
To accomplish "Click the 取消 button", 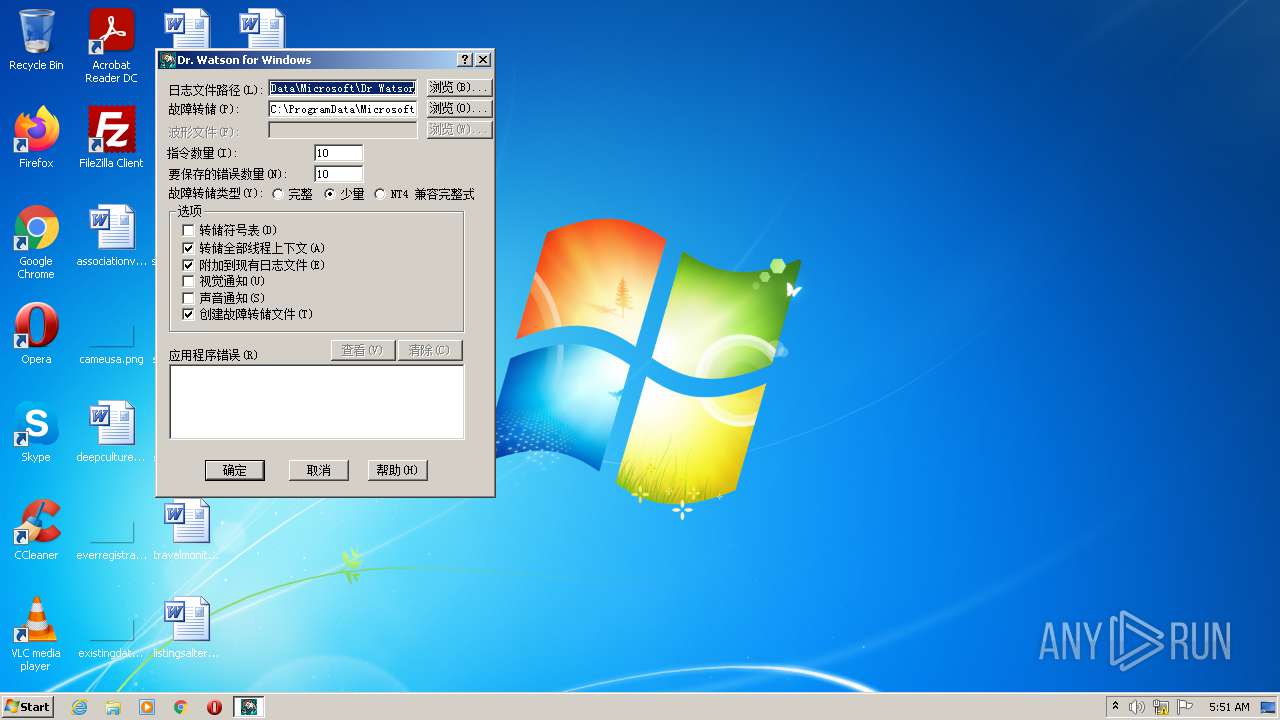I will point(318,470).
